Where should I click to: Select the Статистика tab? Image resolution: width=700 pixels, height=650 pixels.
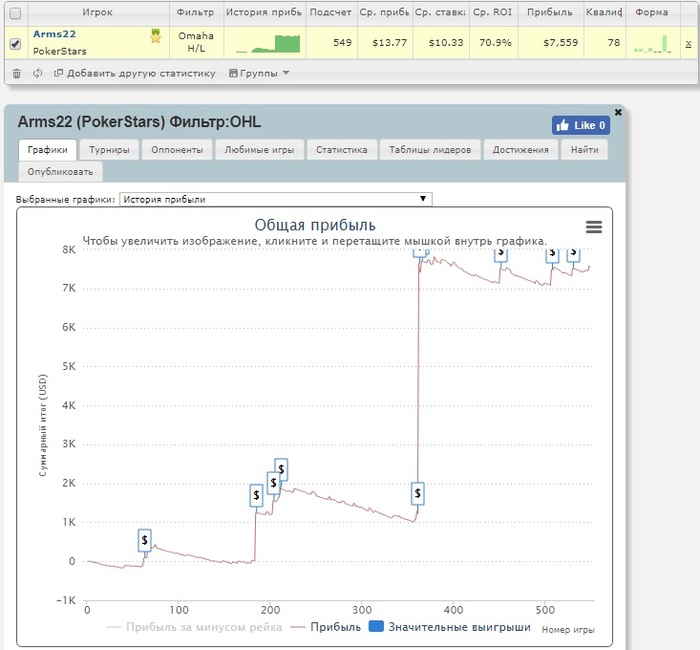[342, 150]
